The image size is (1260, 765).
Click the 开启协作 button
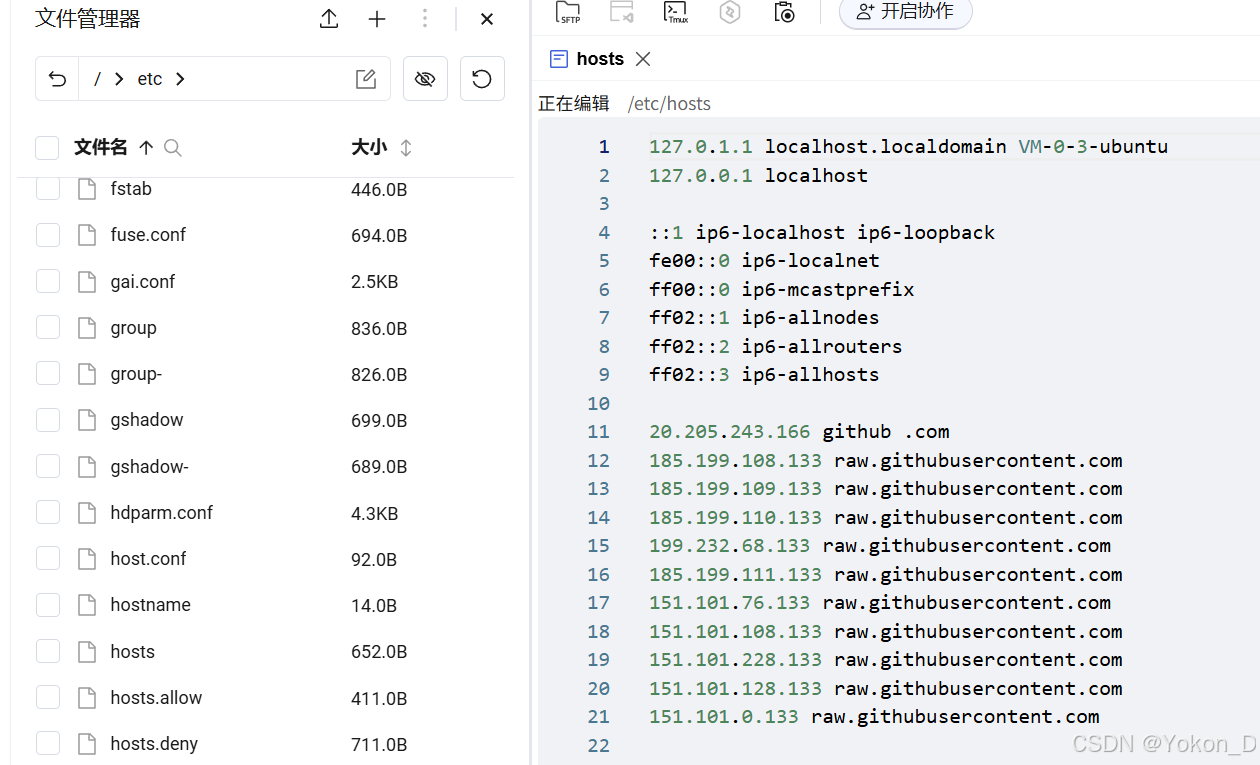click(906, 12)
